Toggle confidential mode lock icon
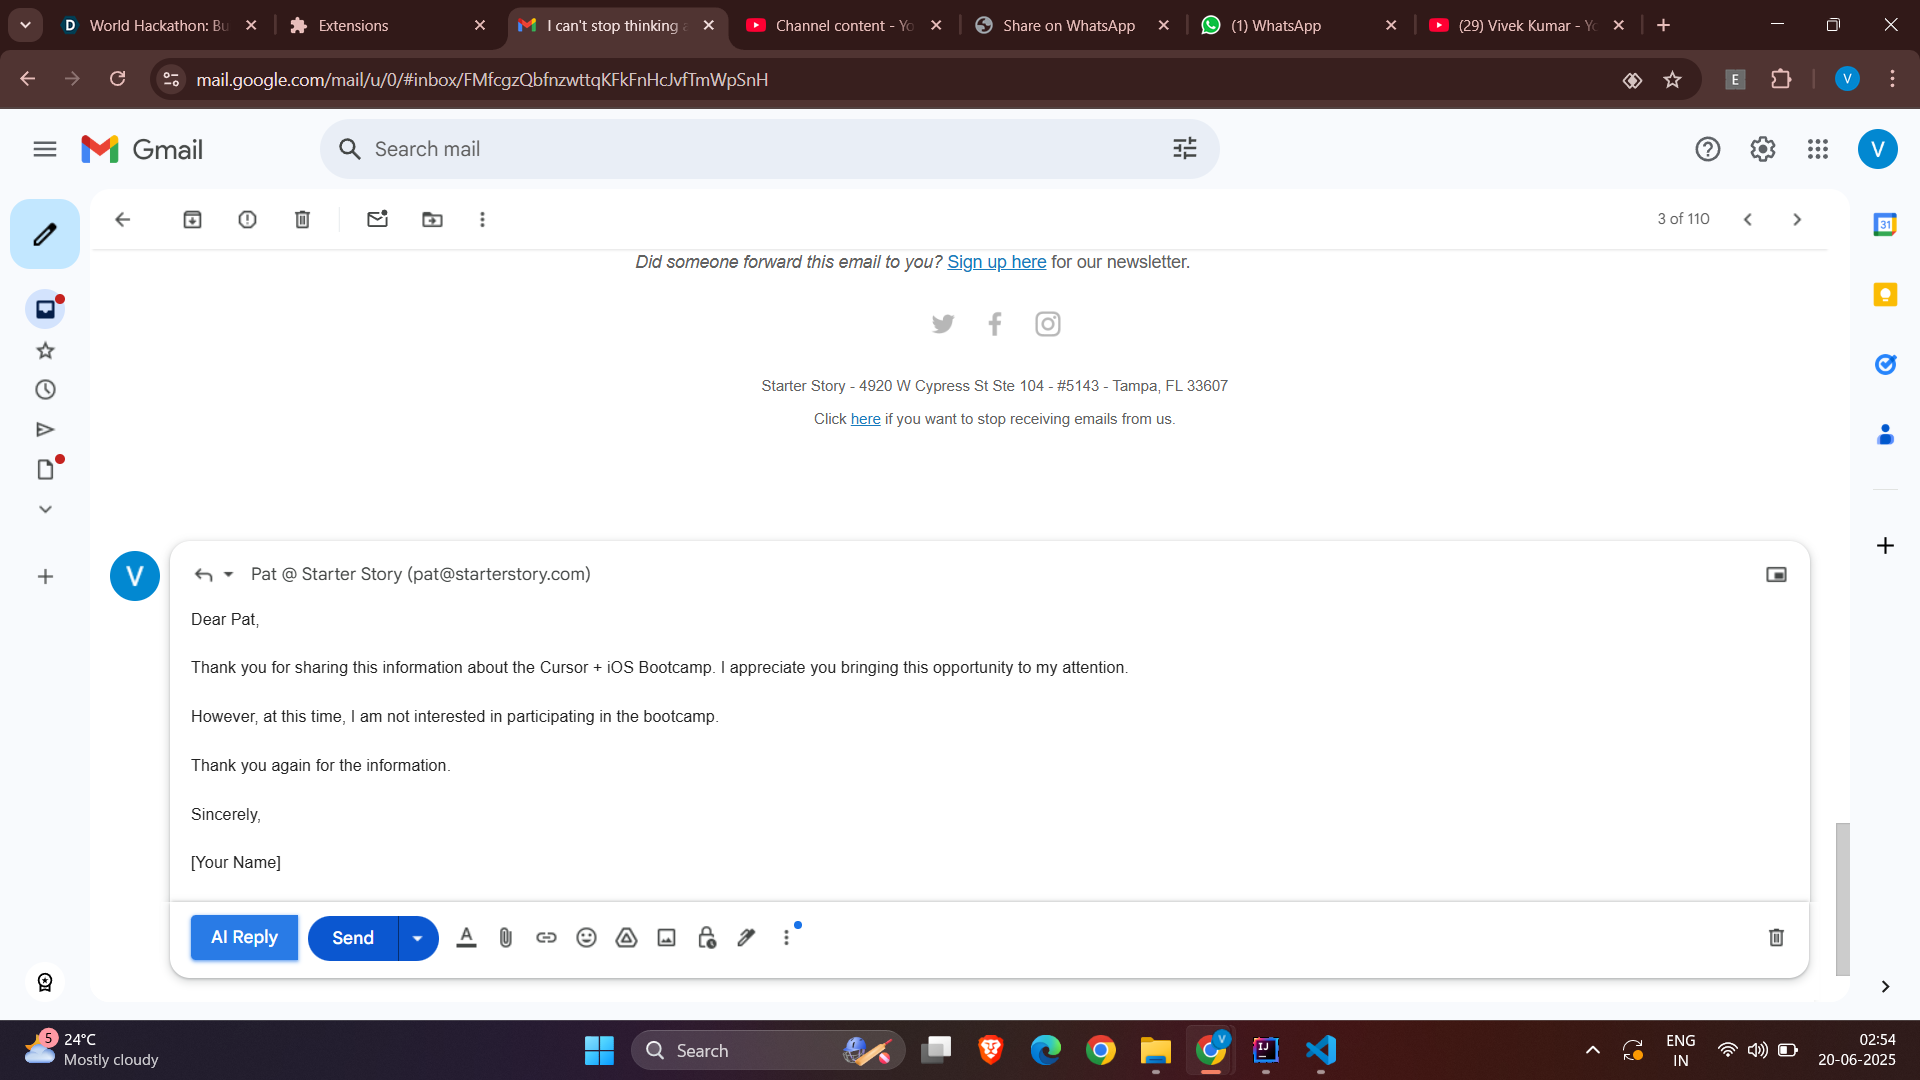 pos(707,938)
